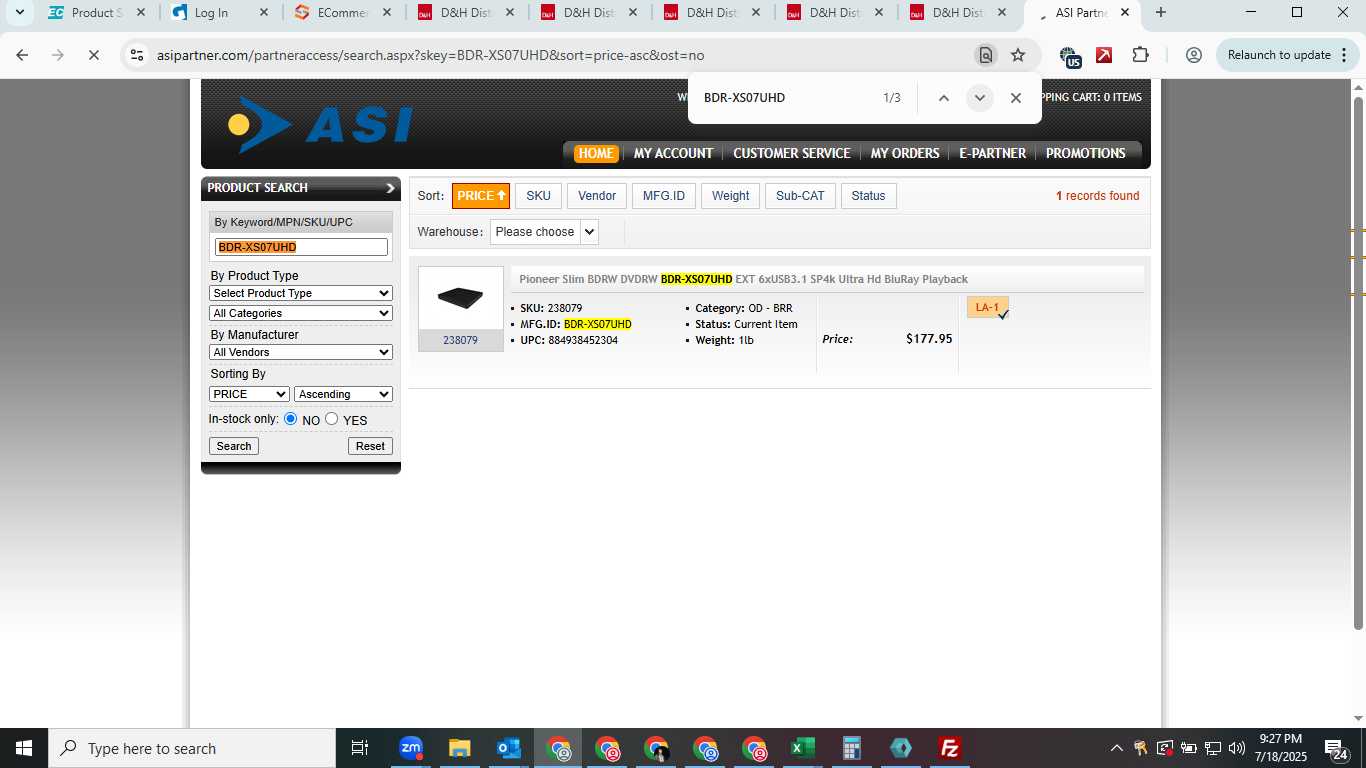1366x768 pixels.
Task: Open the Select Product Type dropdown
Action: [301, 293]
